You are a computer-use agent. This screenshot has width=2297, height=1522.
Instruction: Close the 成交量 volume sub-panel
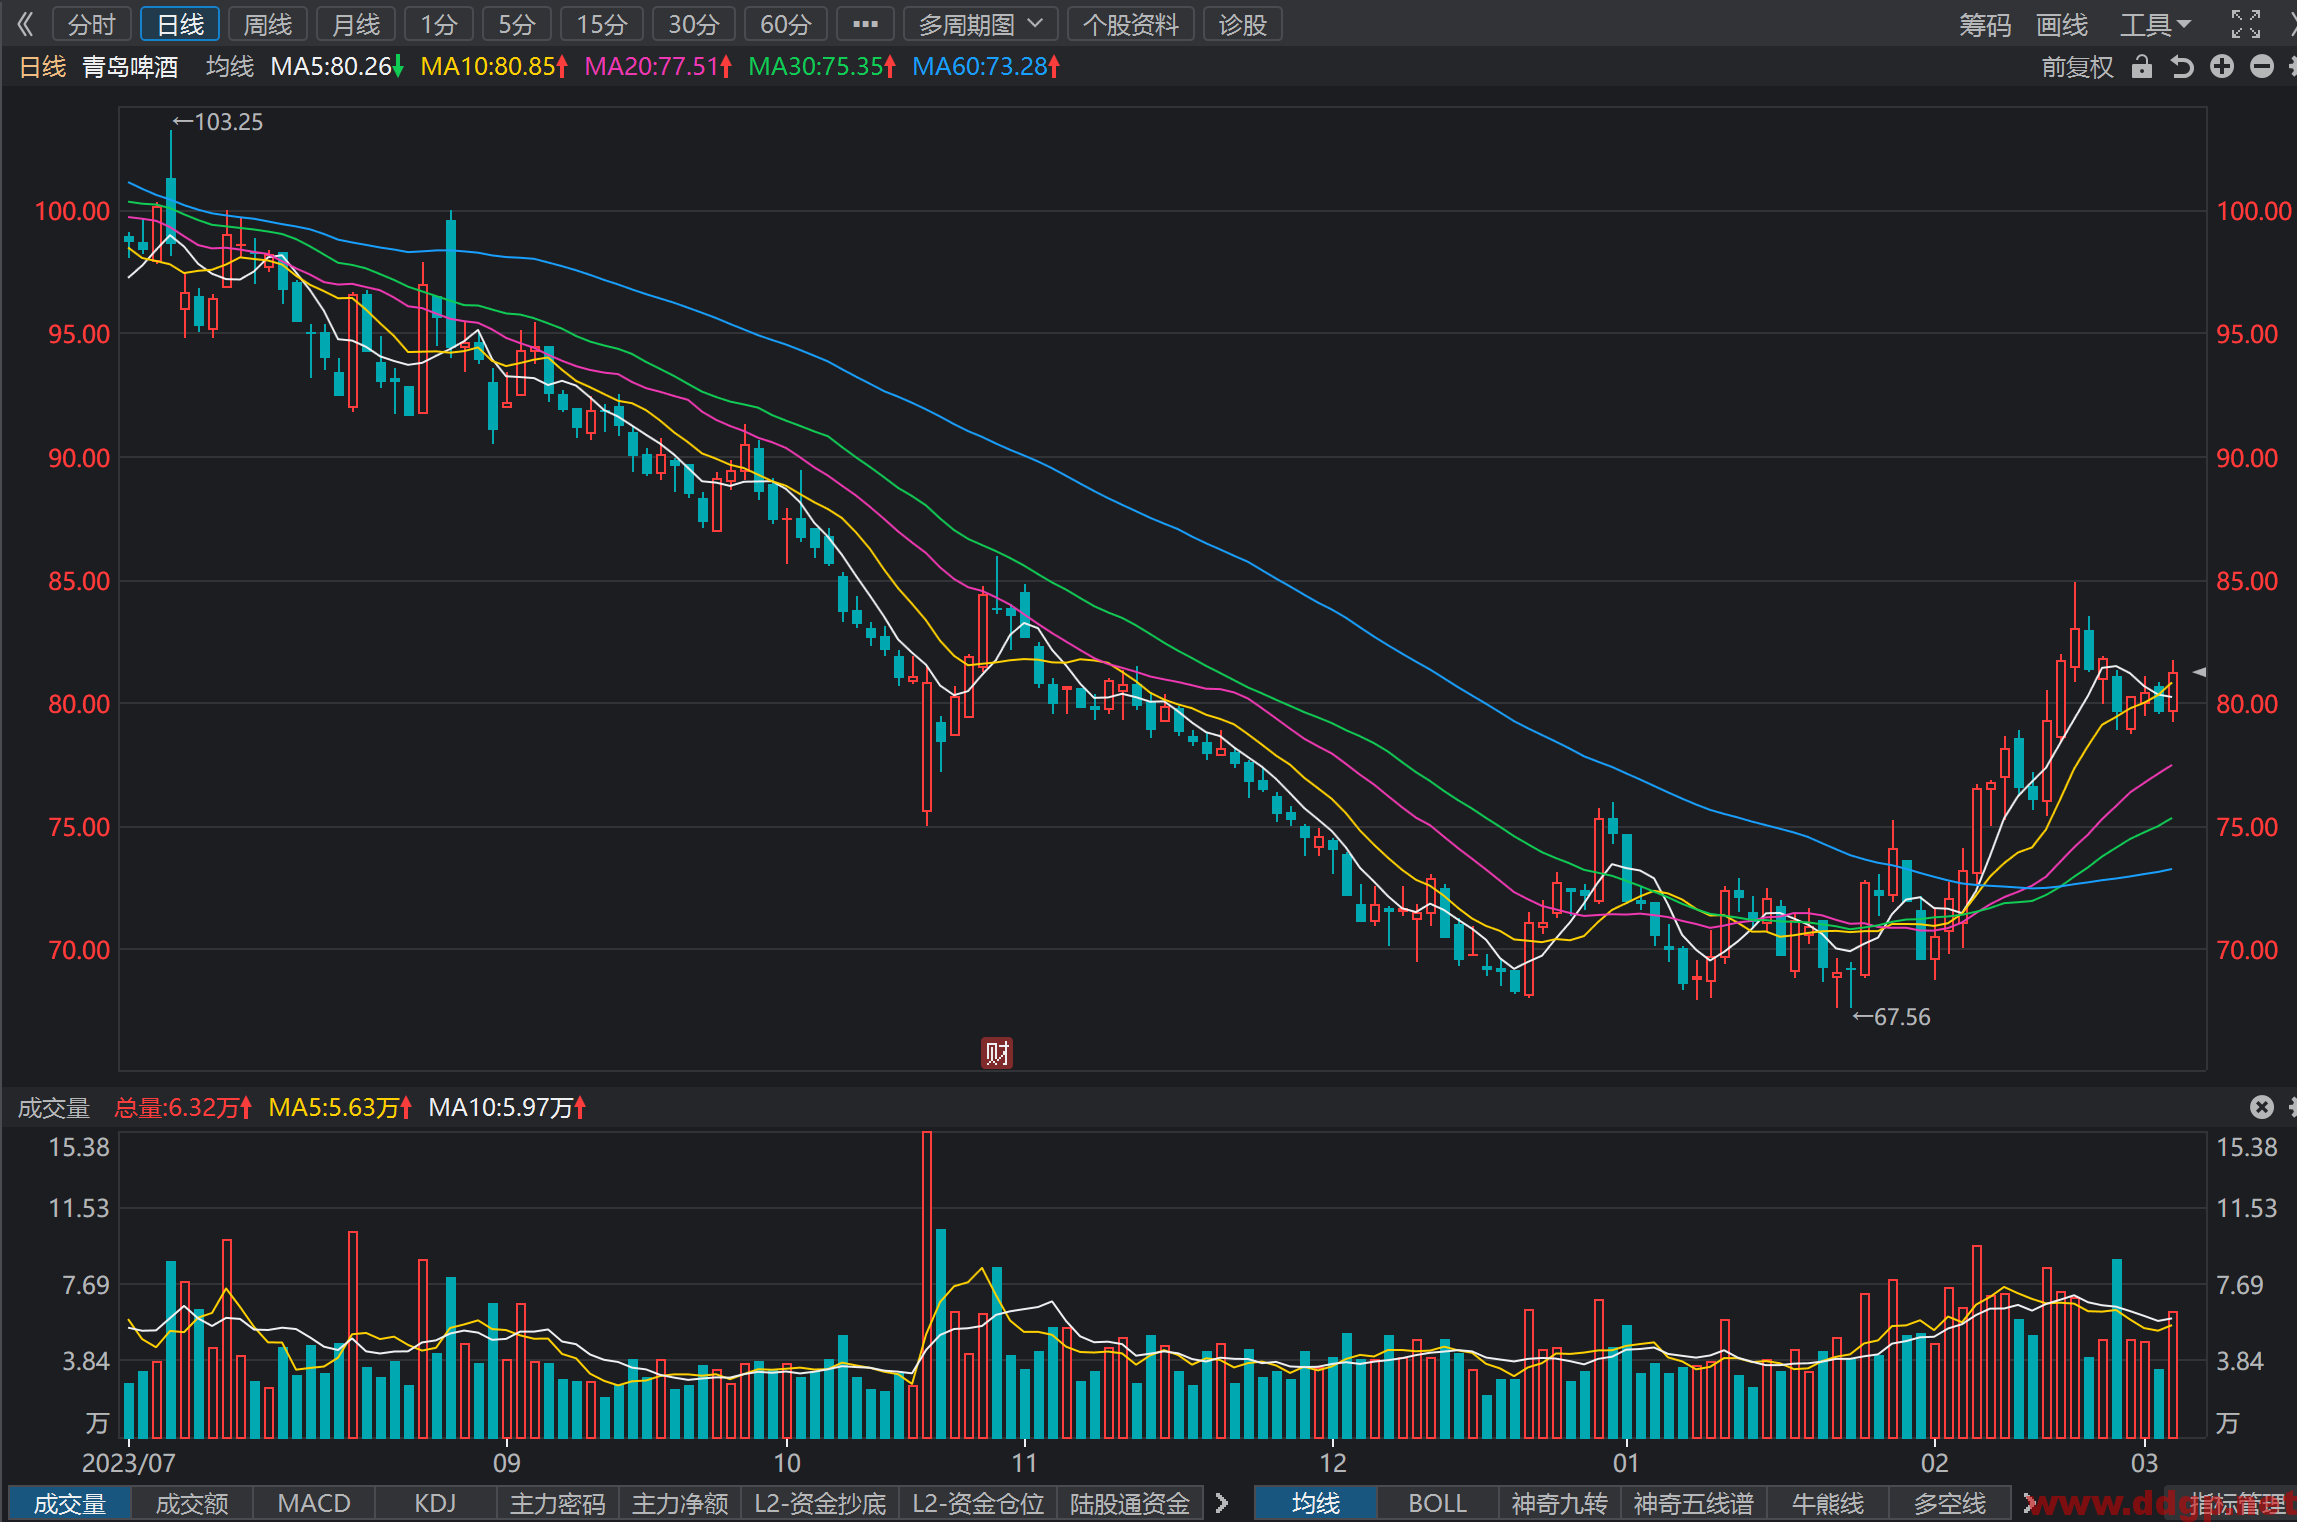pyautogui.click(x=2262, y=1107)
